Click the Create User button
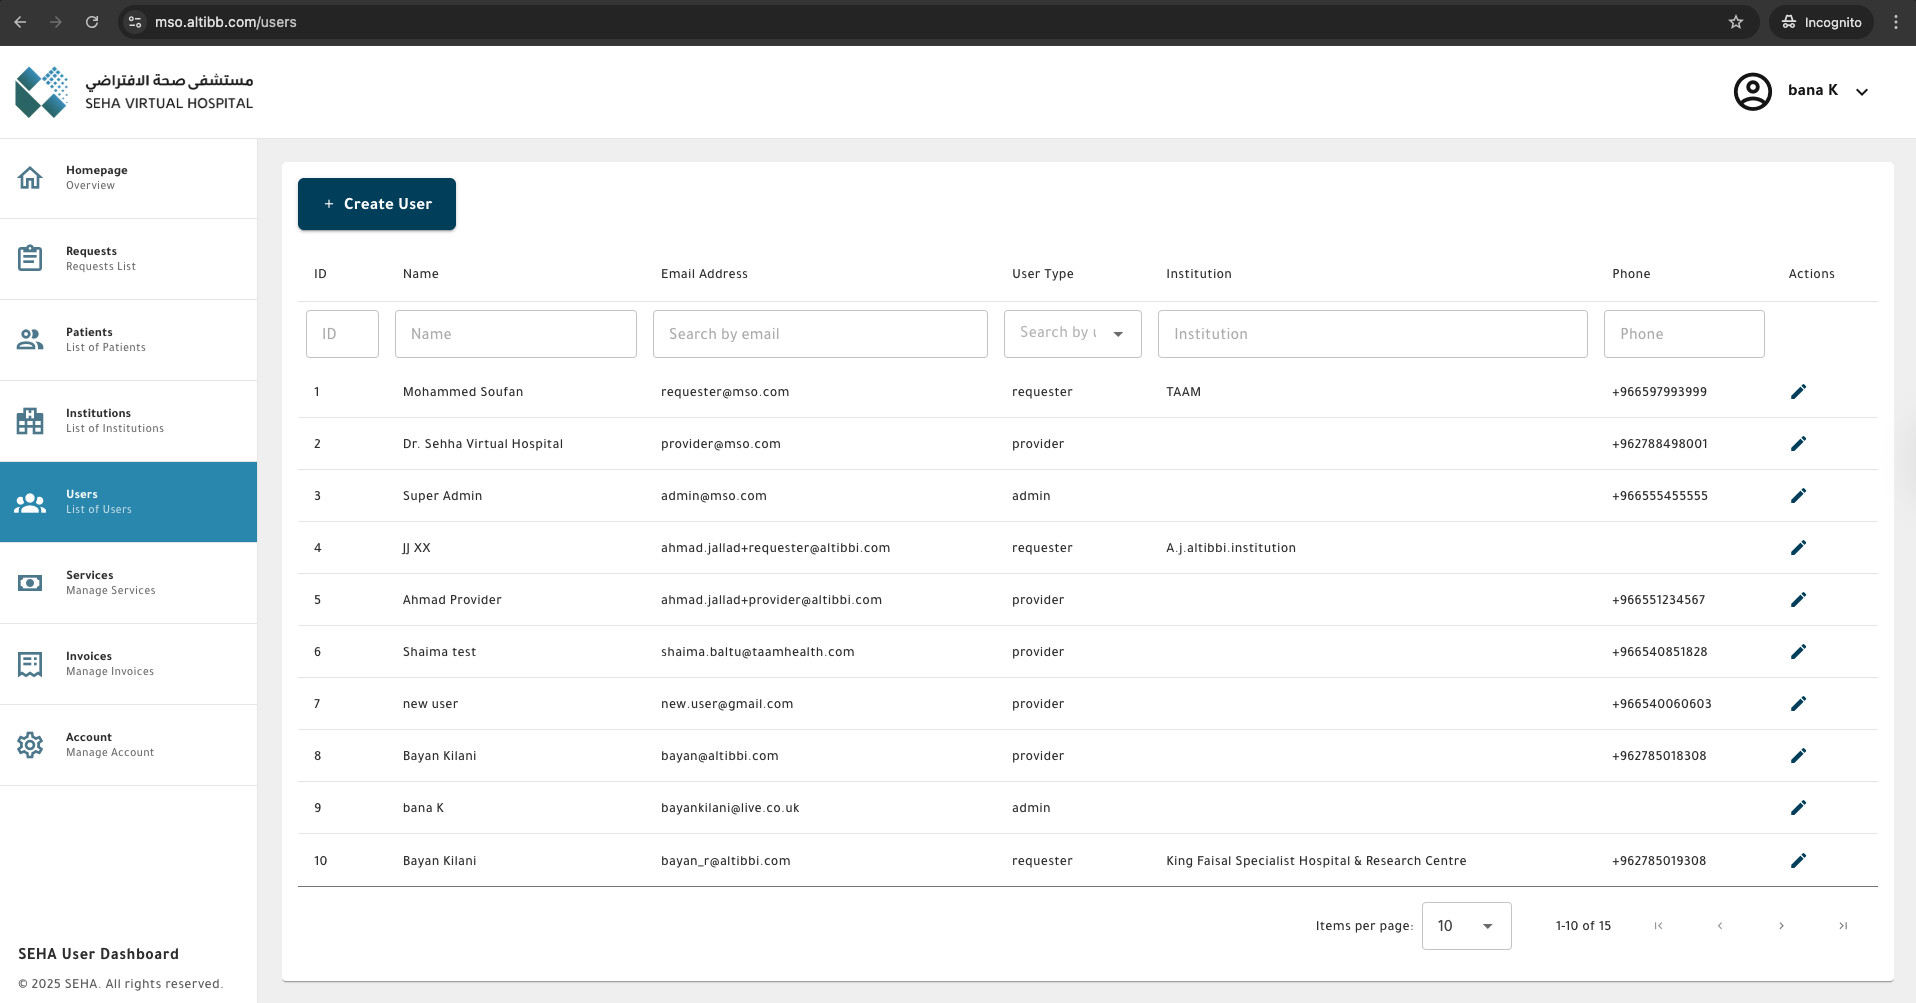 click(376, 203)
